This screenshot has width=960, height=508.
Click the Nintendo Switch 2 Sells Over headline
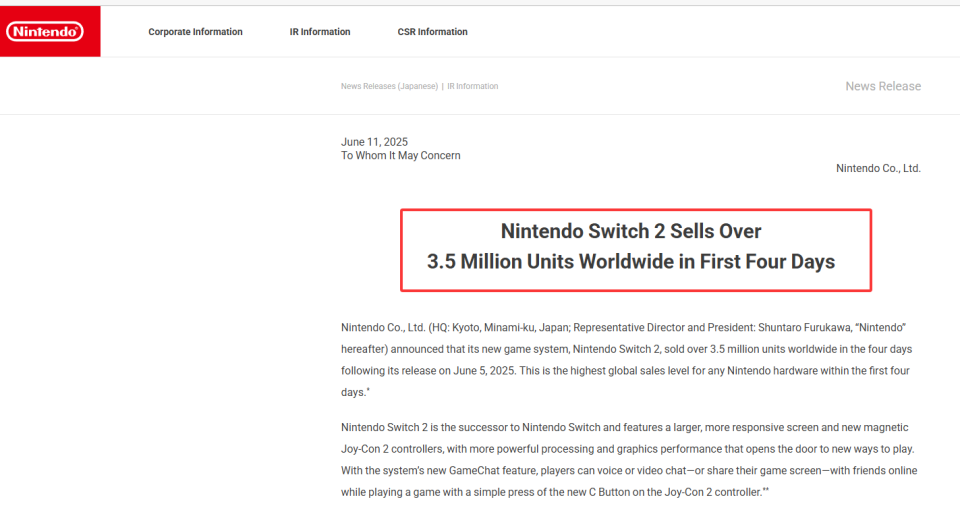(631, 231)
